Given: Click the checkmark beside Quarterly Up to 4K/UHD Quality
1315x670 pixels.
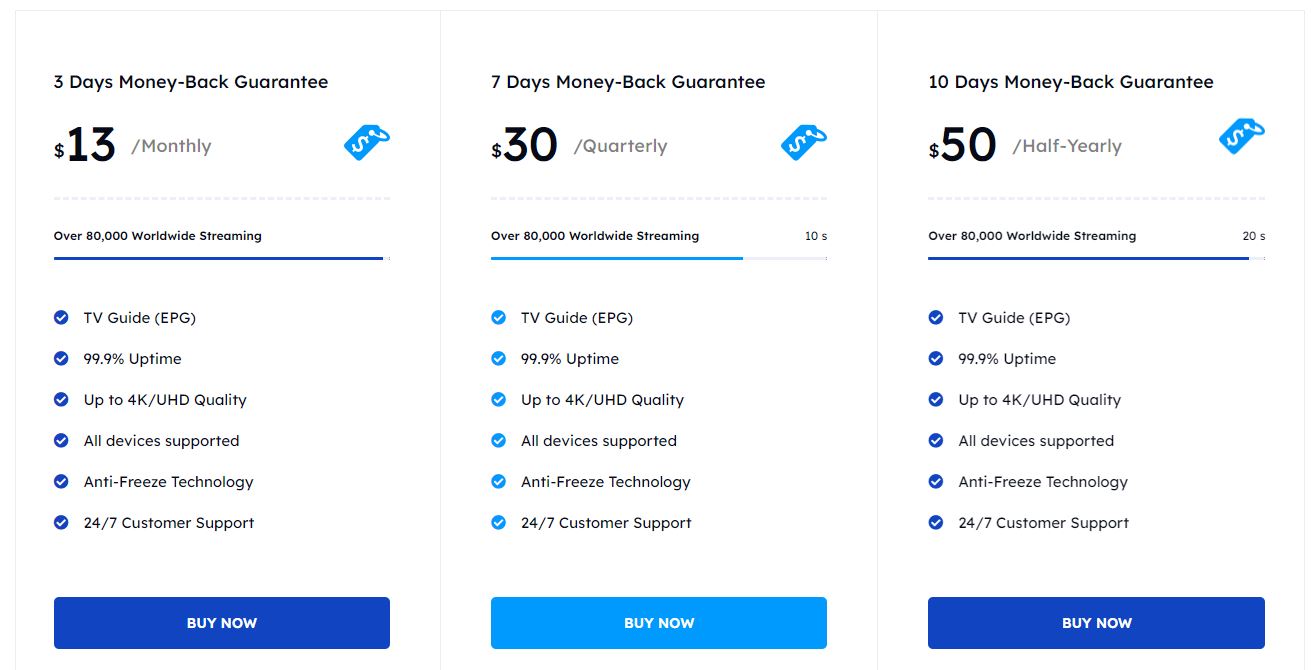Looking at the screenshot, I should coord(498,399).
